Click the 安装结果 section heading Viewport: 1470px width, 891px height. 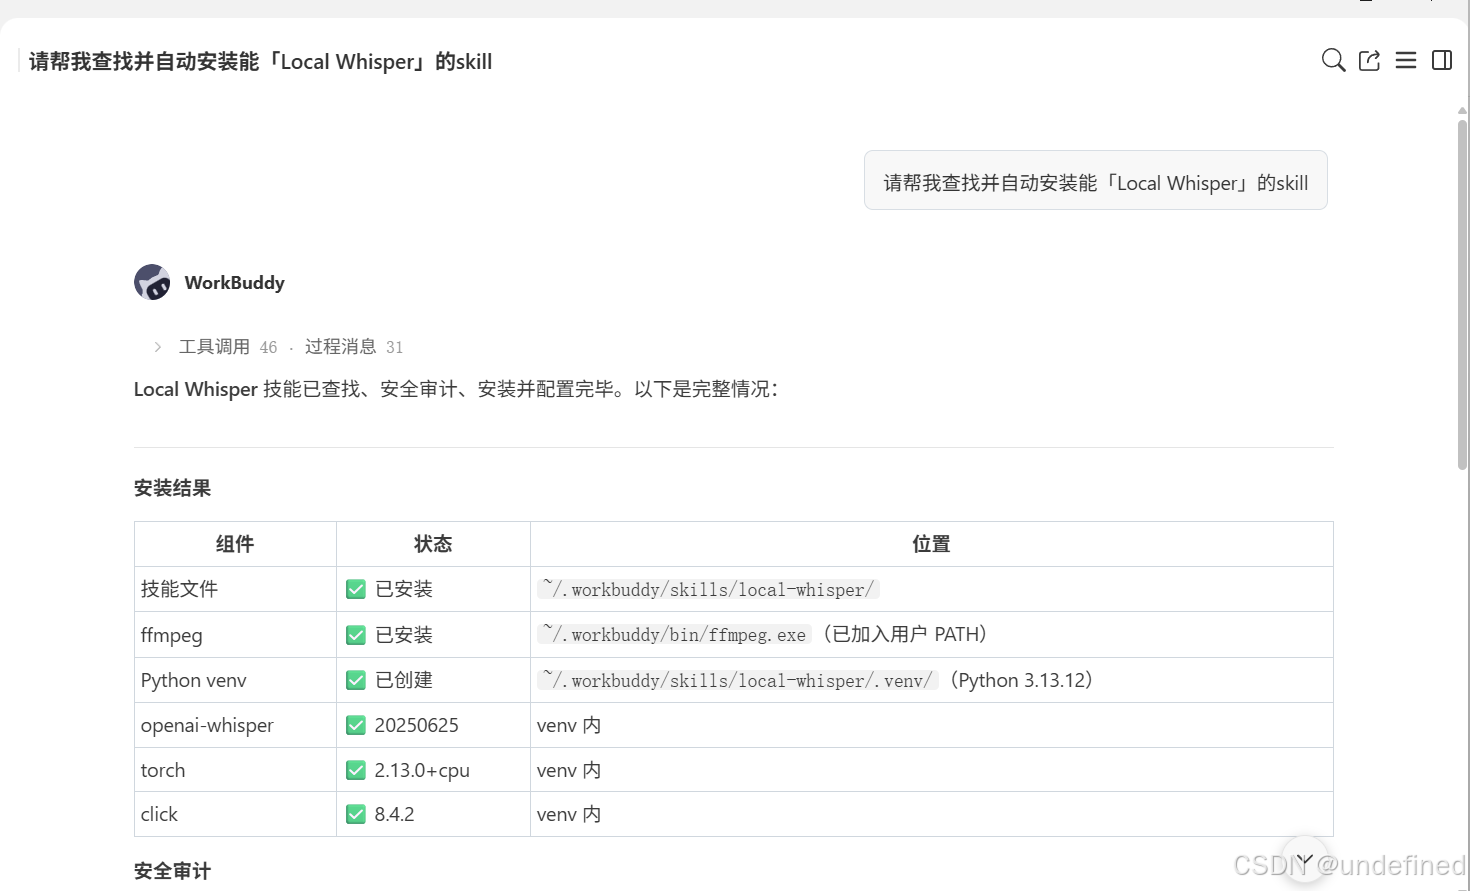(173, 488)
